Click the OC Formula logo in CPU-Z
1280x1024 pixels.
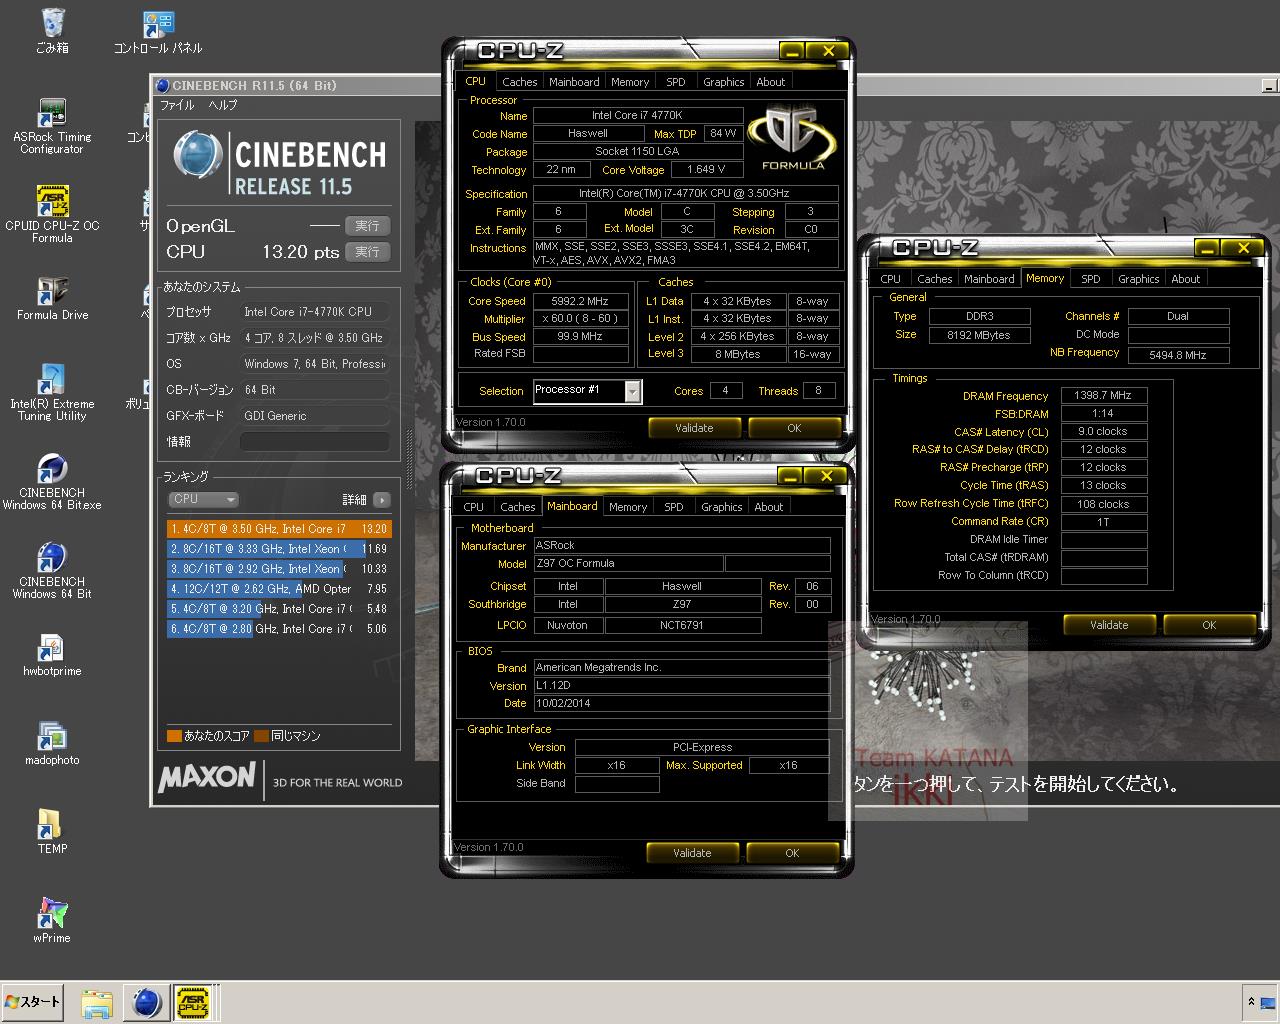pyautogui.click(x=794, y=137)
